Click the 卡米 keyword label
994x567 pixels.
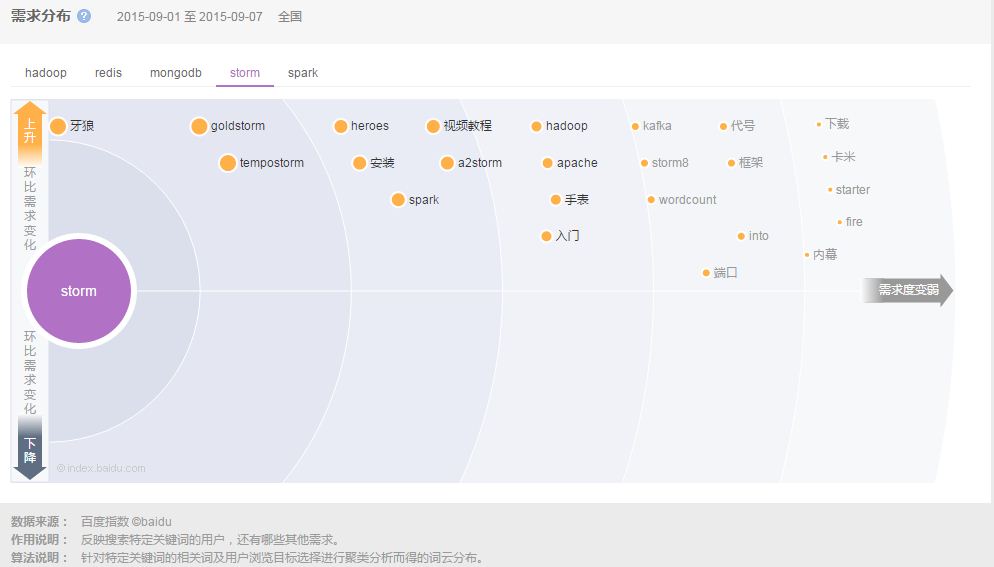pos(843,157)
